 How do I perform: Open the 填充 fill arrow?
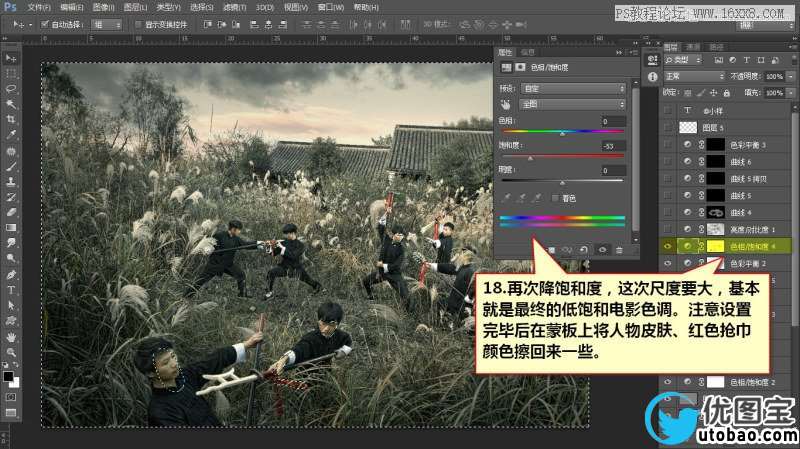[x=790, y=93]
